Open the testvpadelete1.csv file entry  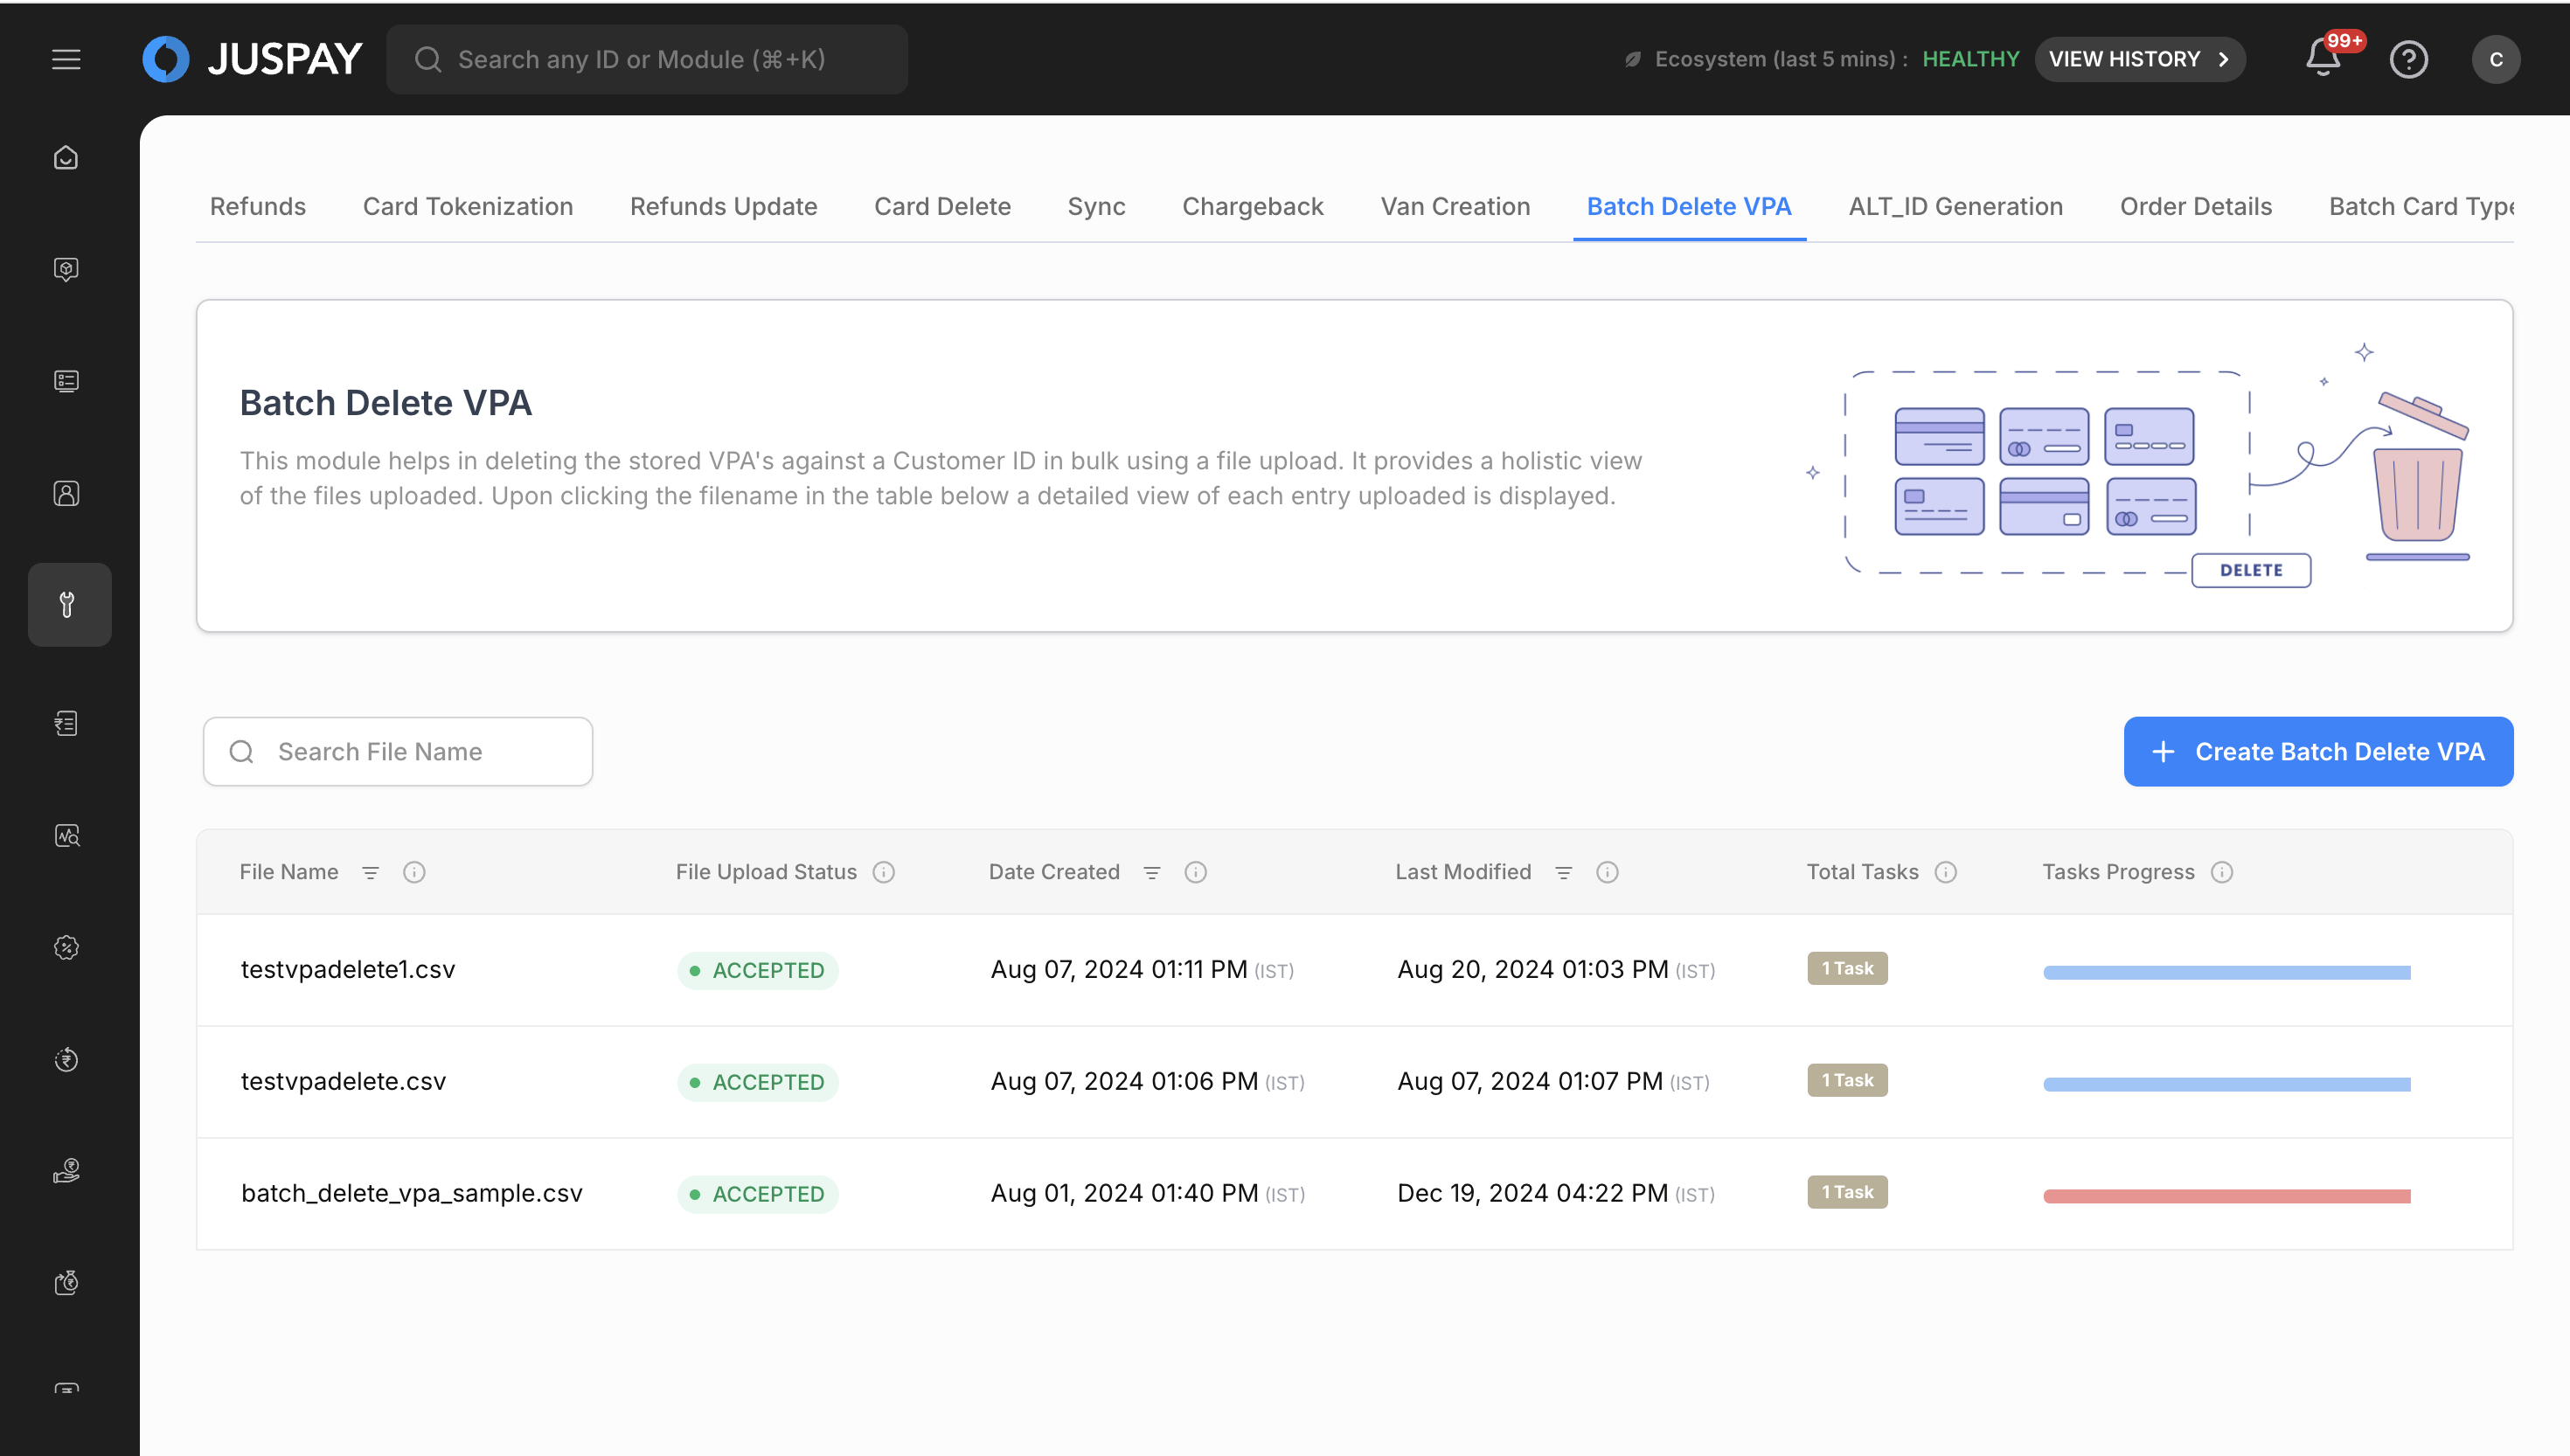[x=347, y=969]
